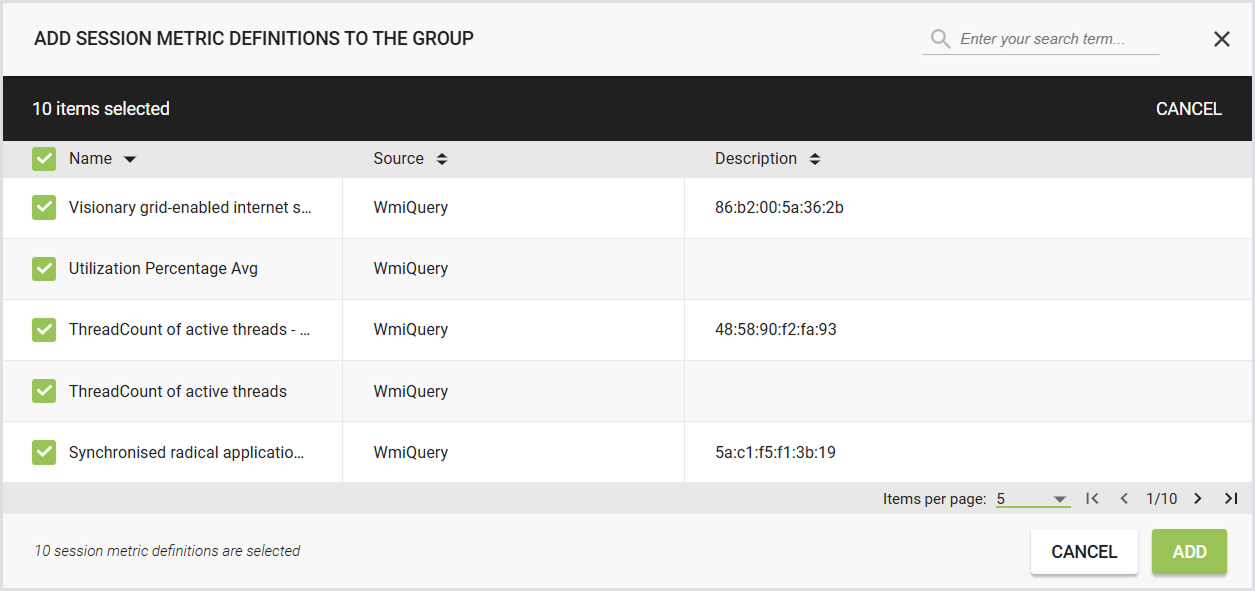Sort by Description column arrows
This screenshot has width=1255, height=591.
point(814,159)
